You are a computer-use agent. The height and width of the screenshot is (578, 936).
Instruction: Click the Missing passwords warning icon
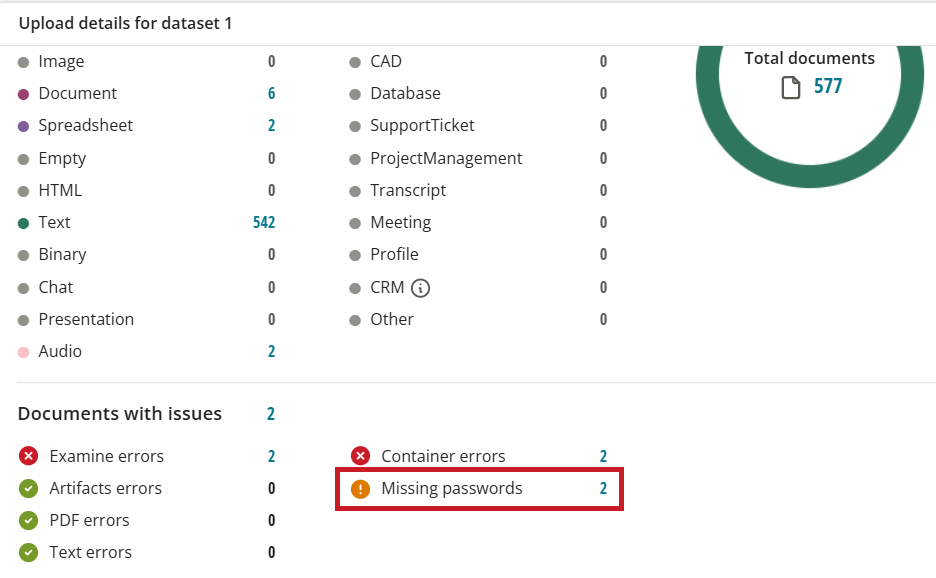click(360, 488)
